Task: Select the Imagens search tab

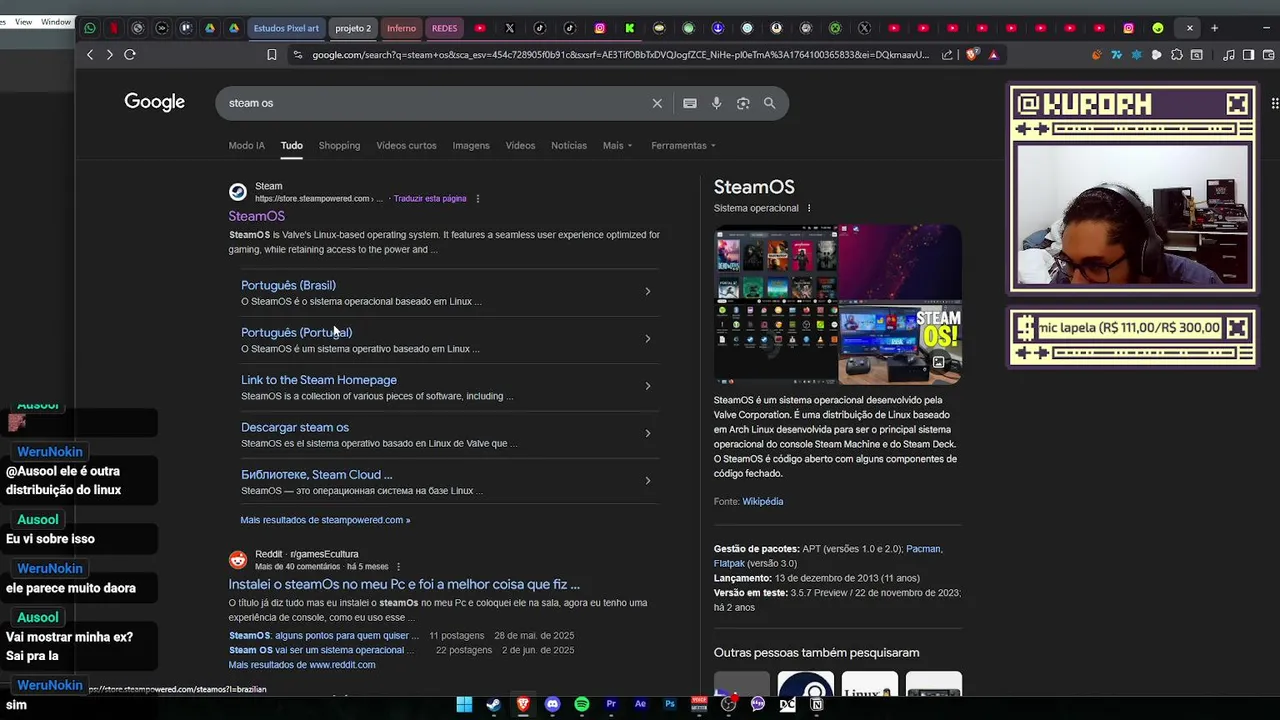Action: [x=471, y=146]
